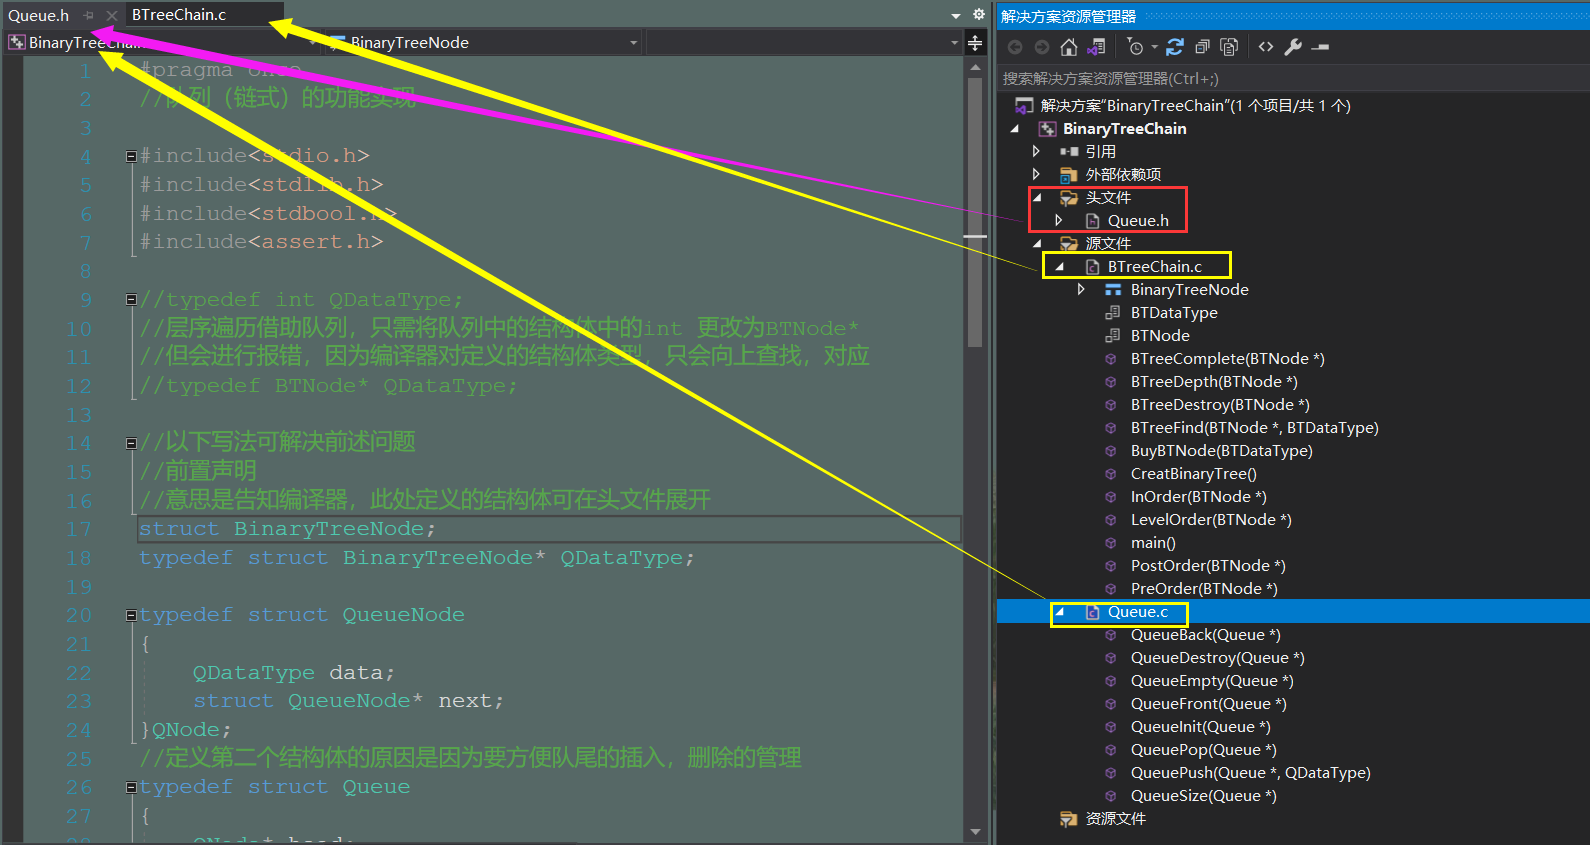Image resolution: width=1590 pixels, height=845 pixels.
Task: Click the InOrder function icon
Action: pyautogui.click(x=1110, y=496)
